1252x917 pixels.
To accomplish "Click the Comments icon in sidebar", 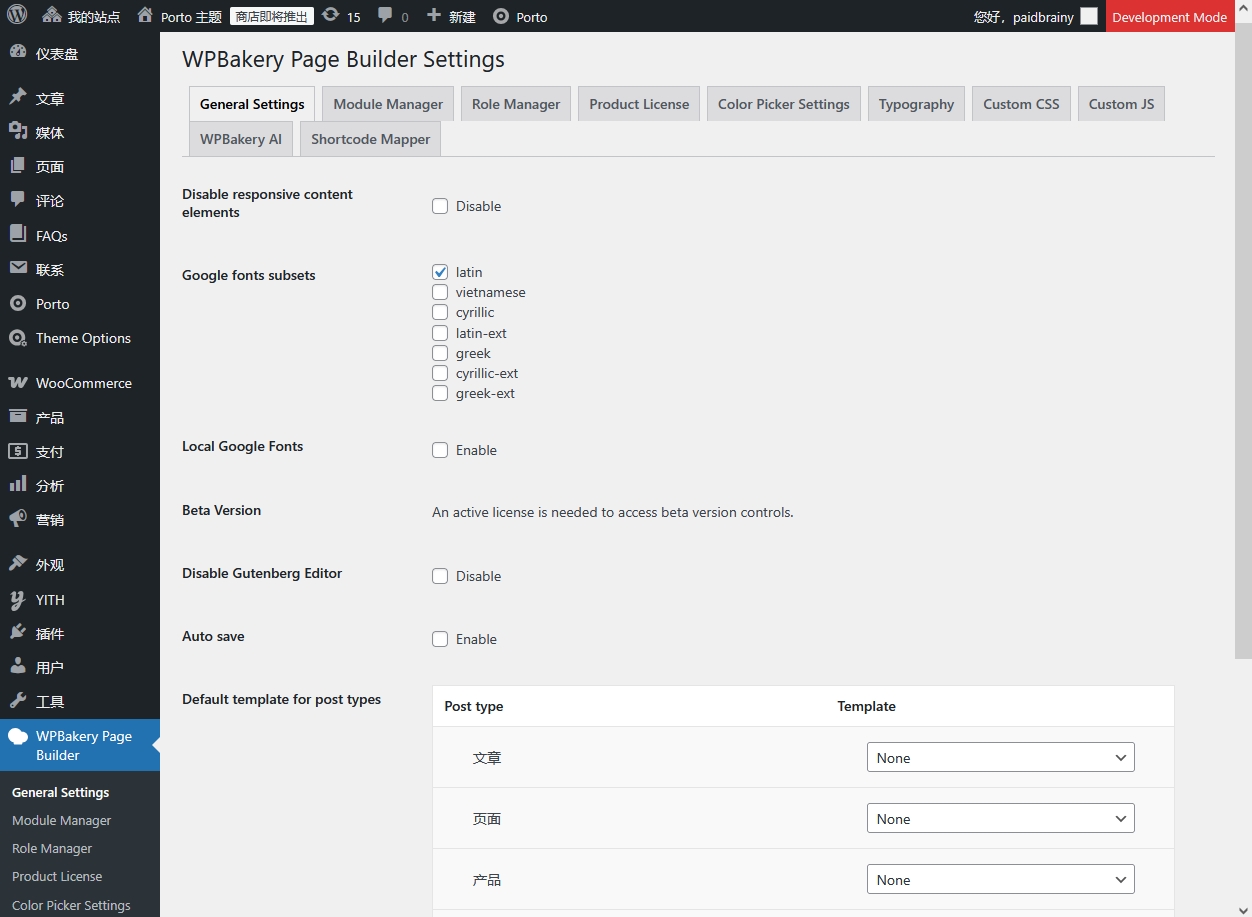I will (x=18, y=200).
